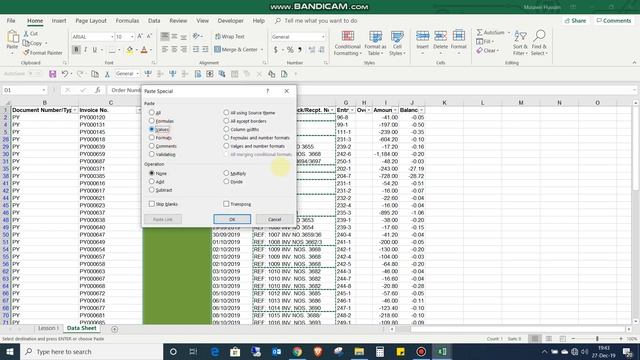Open the number format General dropdown
The height and width of the screenshot is (360, 640).
[323, 37]
